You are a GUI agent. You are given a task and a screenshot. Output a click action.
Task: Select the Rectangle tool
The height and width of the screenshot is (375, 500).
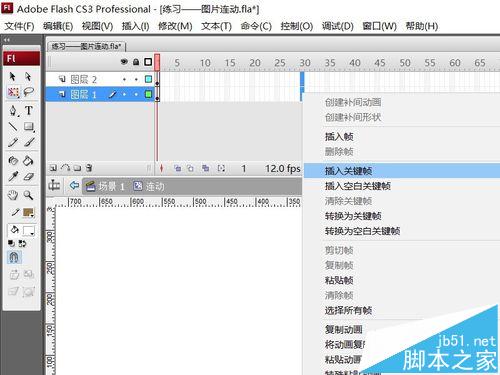29,126
